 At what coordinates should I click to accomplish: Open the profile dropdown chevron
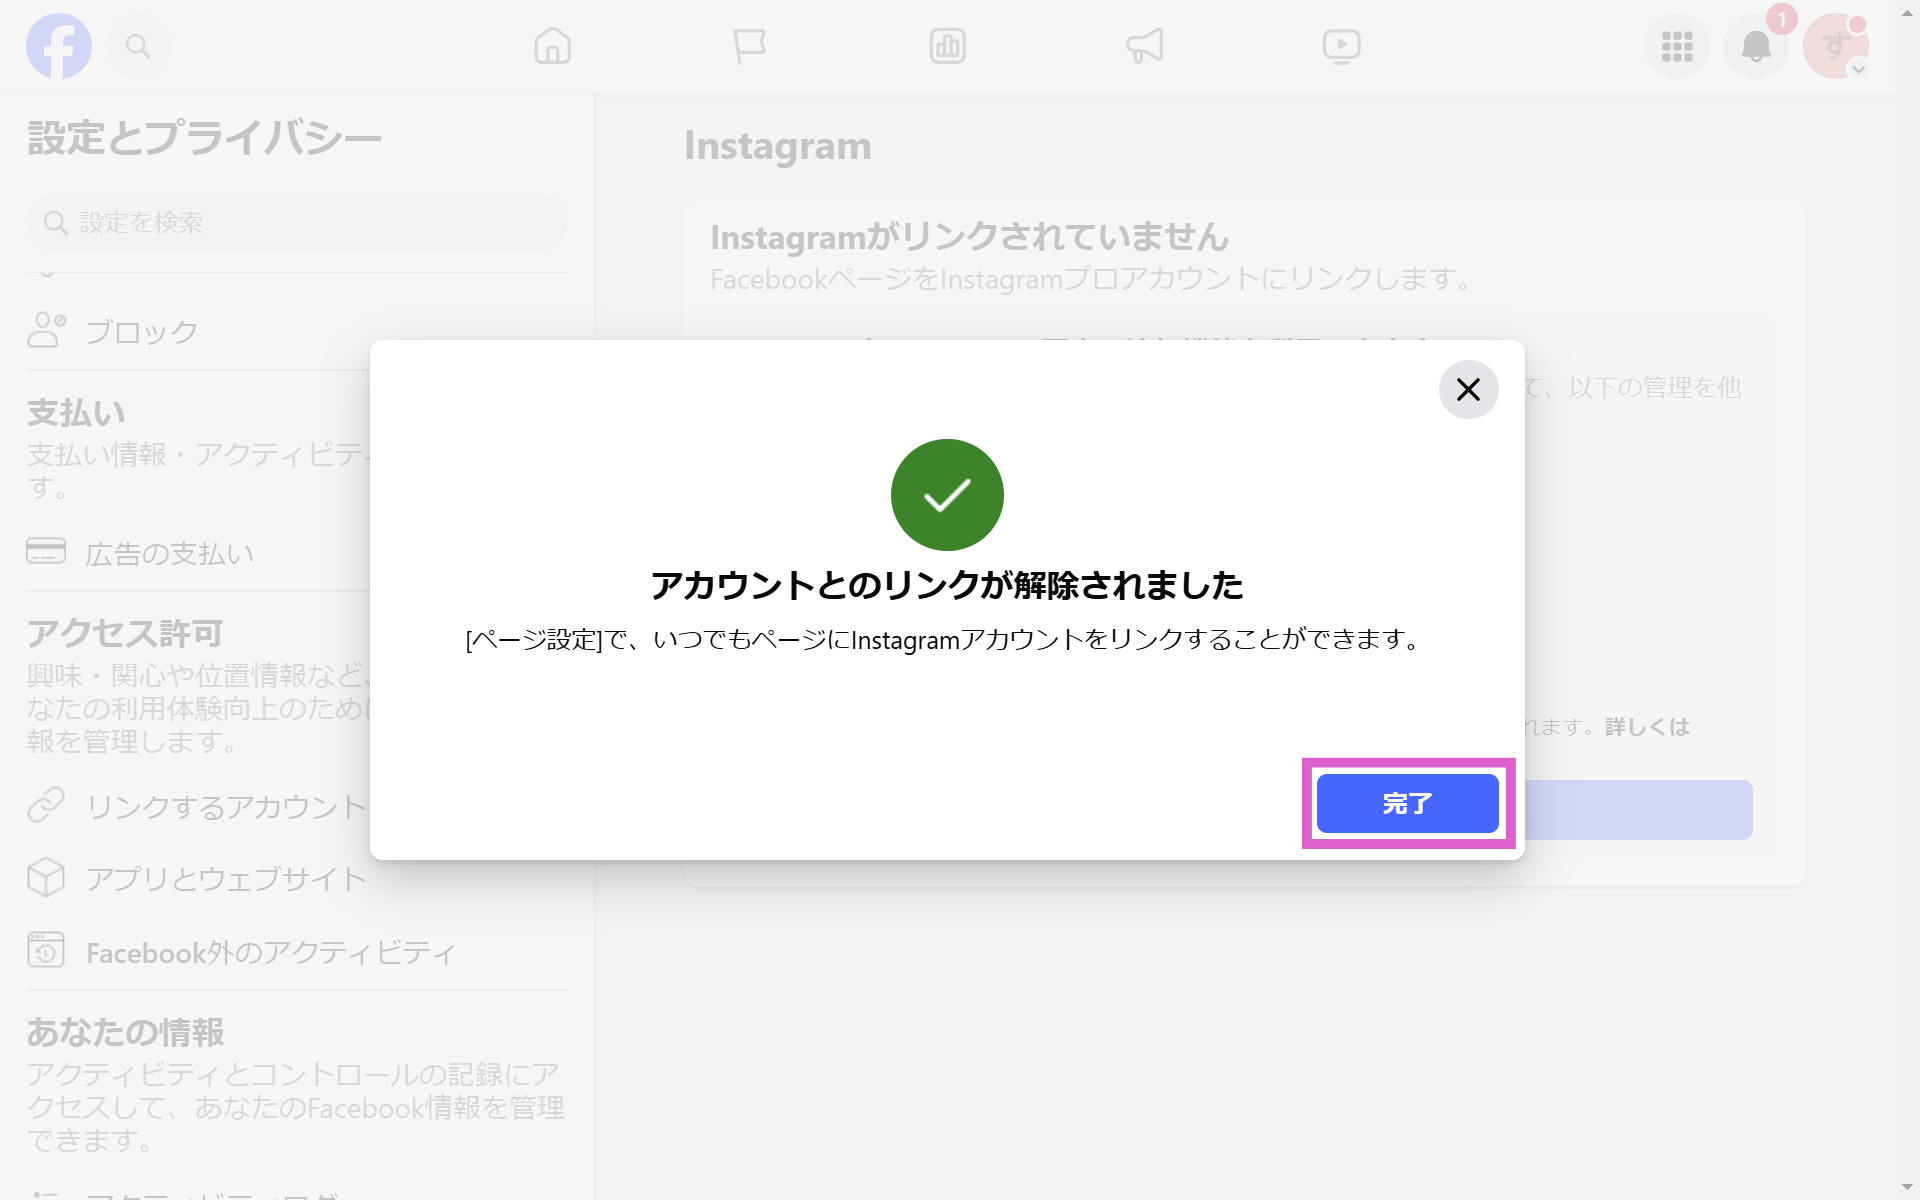click(1861, 68)
